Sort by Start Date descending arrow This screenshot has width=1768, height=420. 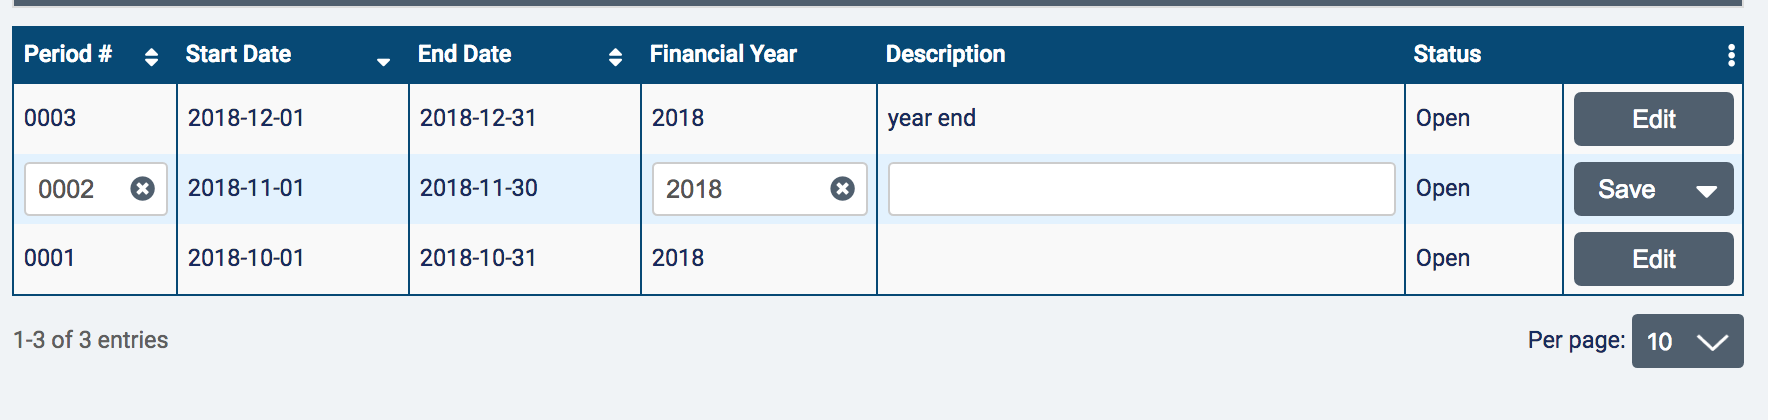click(383, 61)
